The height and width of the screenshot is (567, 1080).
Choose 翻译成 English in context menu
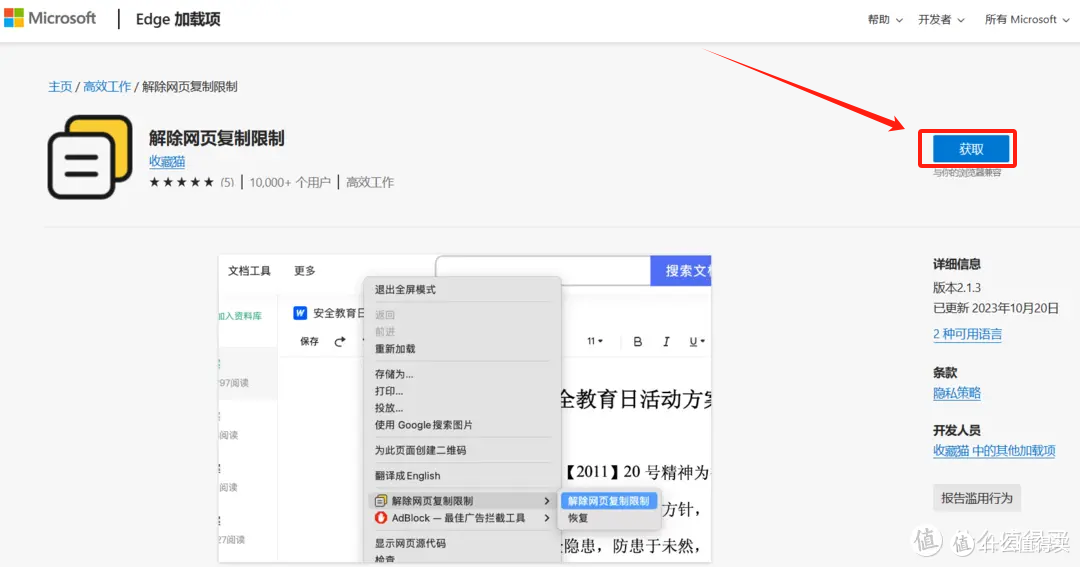407,476
